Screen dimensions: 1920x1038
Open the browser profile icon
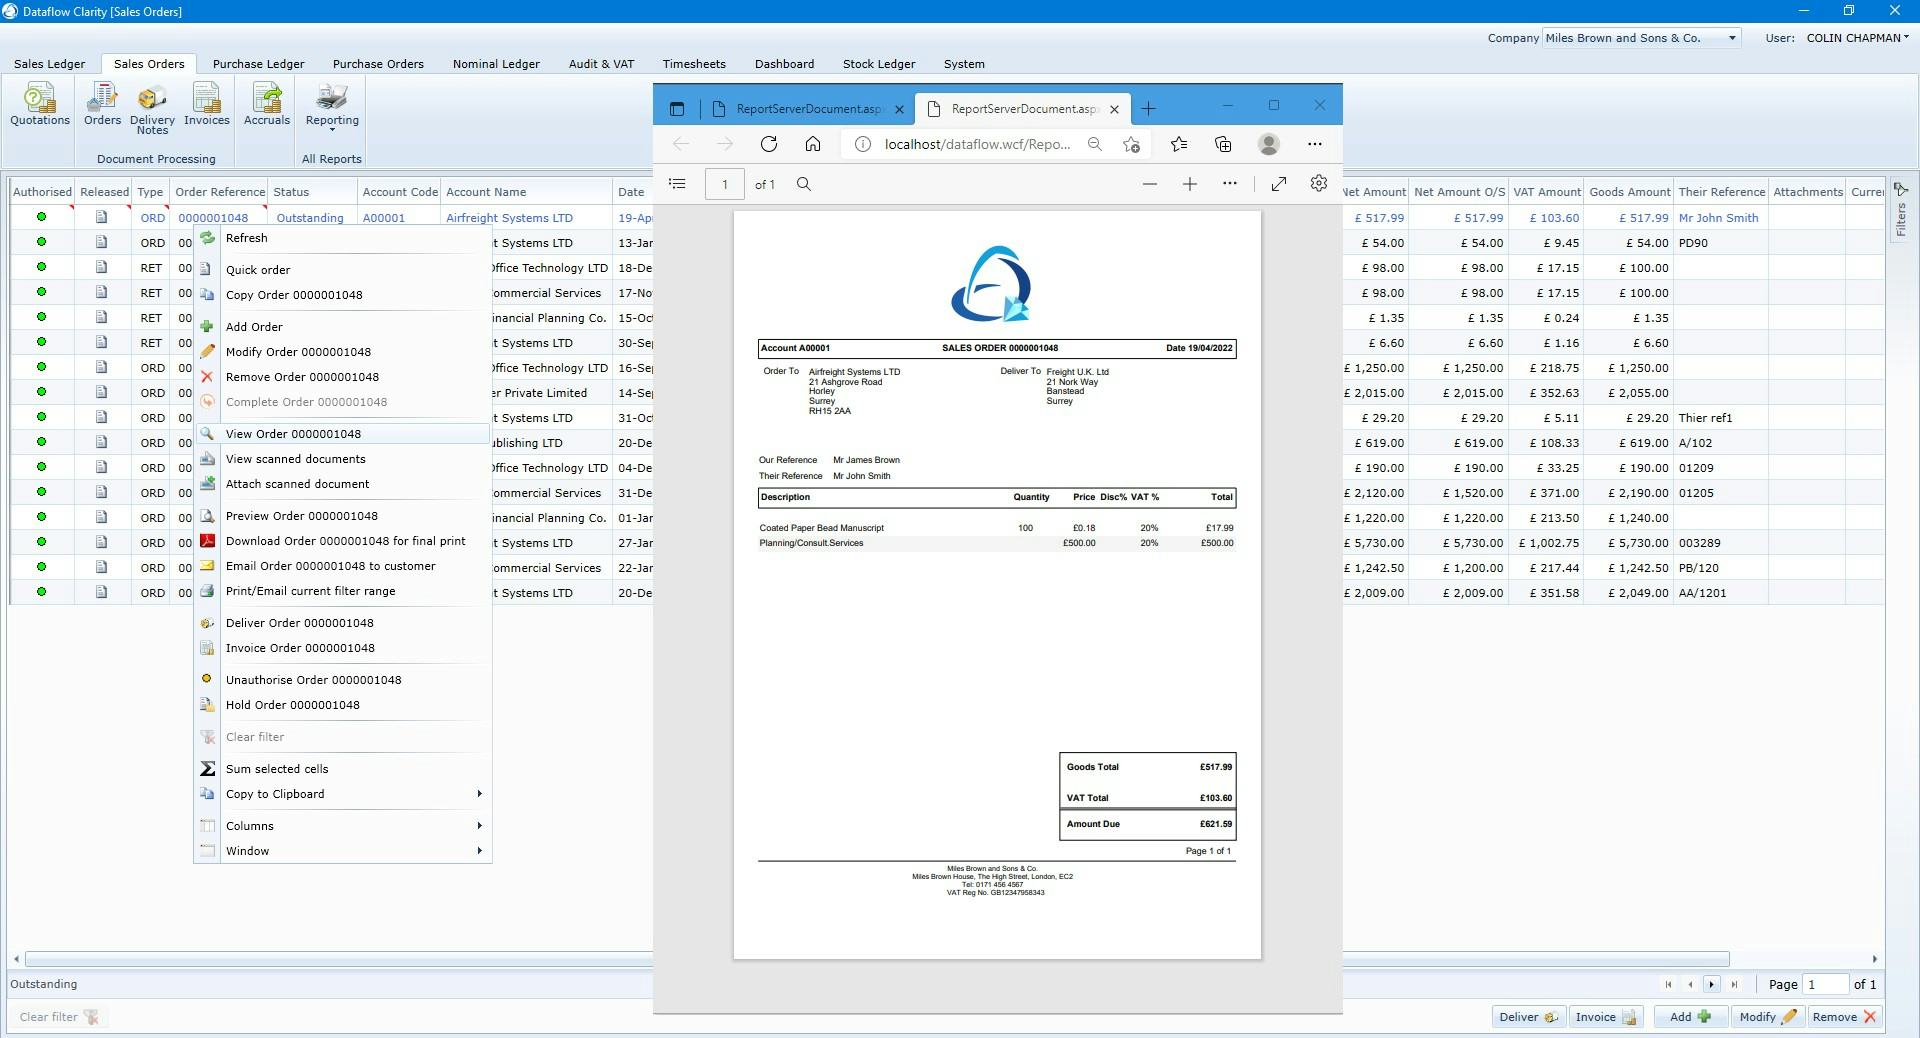coord(1269,144)
